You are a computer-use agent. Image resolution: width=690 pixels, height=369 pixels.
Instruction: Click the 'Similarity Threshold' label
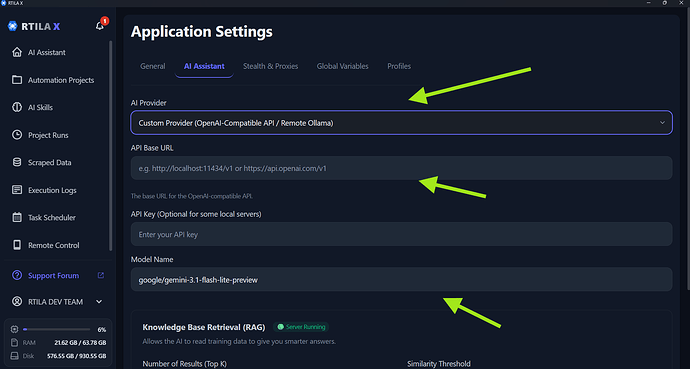point(439,364)
